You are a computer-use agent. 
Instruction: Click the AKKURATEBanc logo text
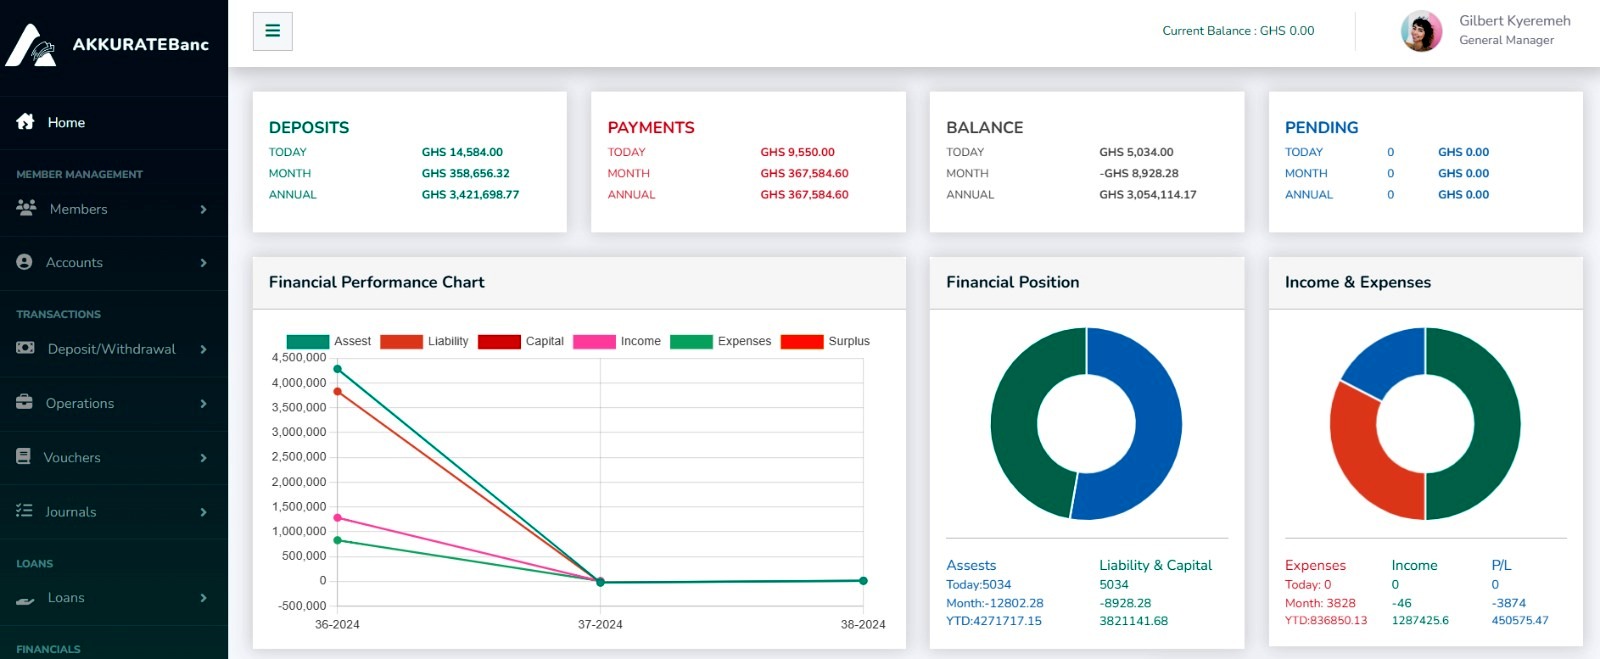pos(140,44)
